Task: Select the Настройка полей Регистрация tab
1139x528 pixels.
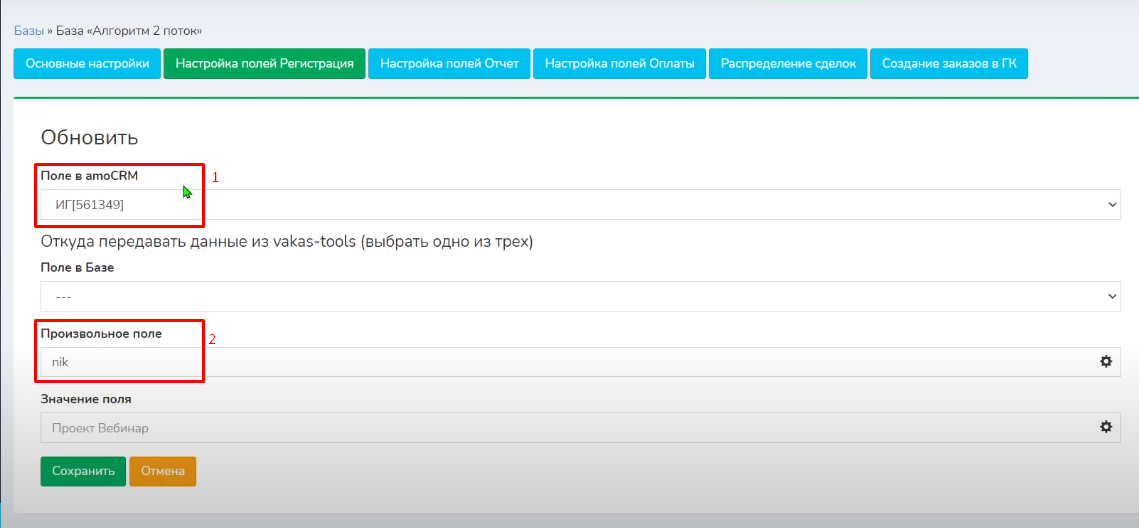Action: click(x=264, y=64)
